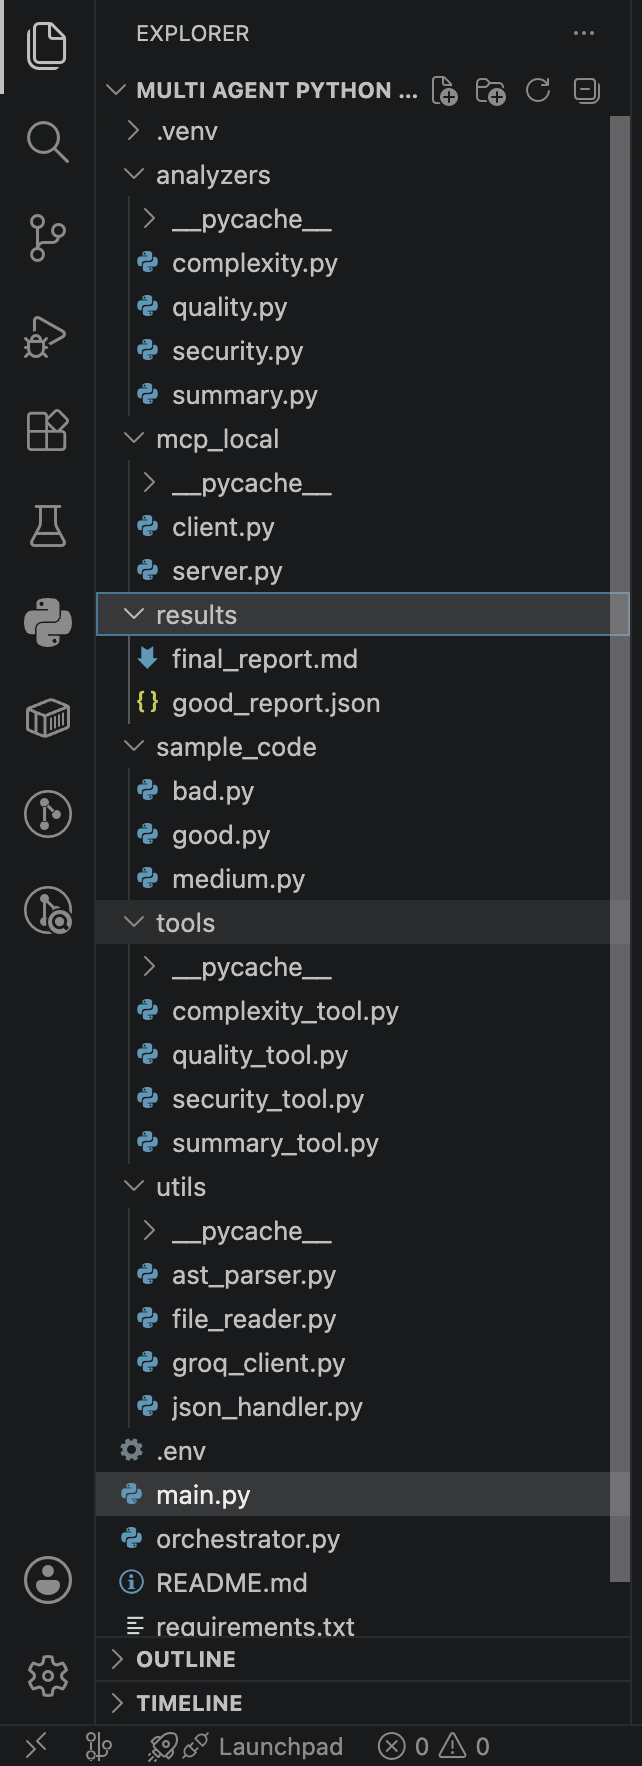This screenshot has width=642, height=1766.
Task: Collapse all folders in Explorer
Action: click(x=586, y=91)
